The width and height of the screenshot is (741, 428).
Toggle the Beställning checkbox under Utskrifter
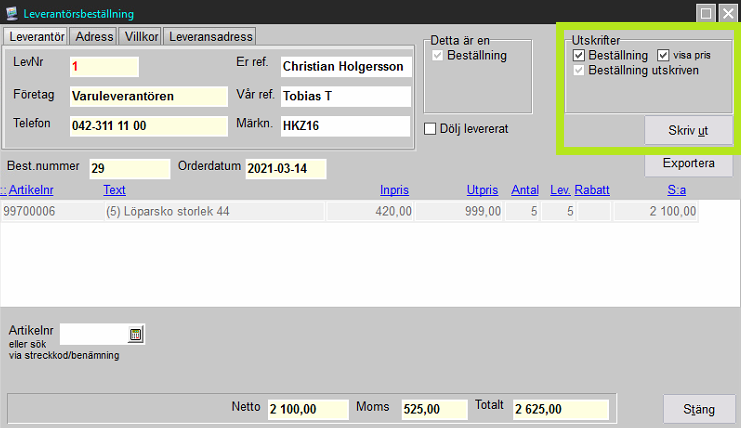click(579, 55)
